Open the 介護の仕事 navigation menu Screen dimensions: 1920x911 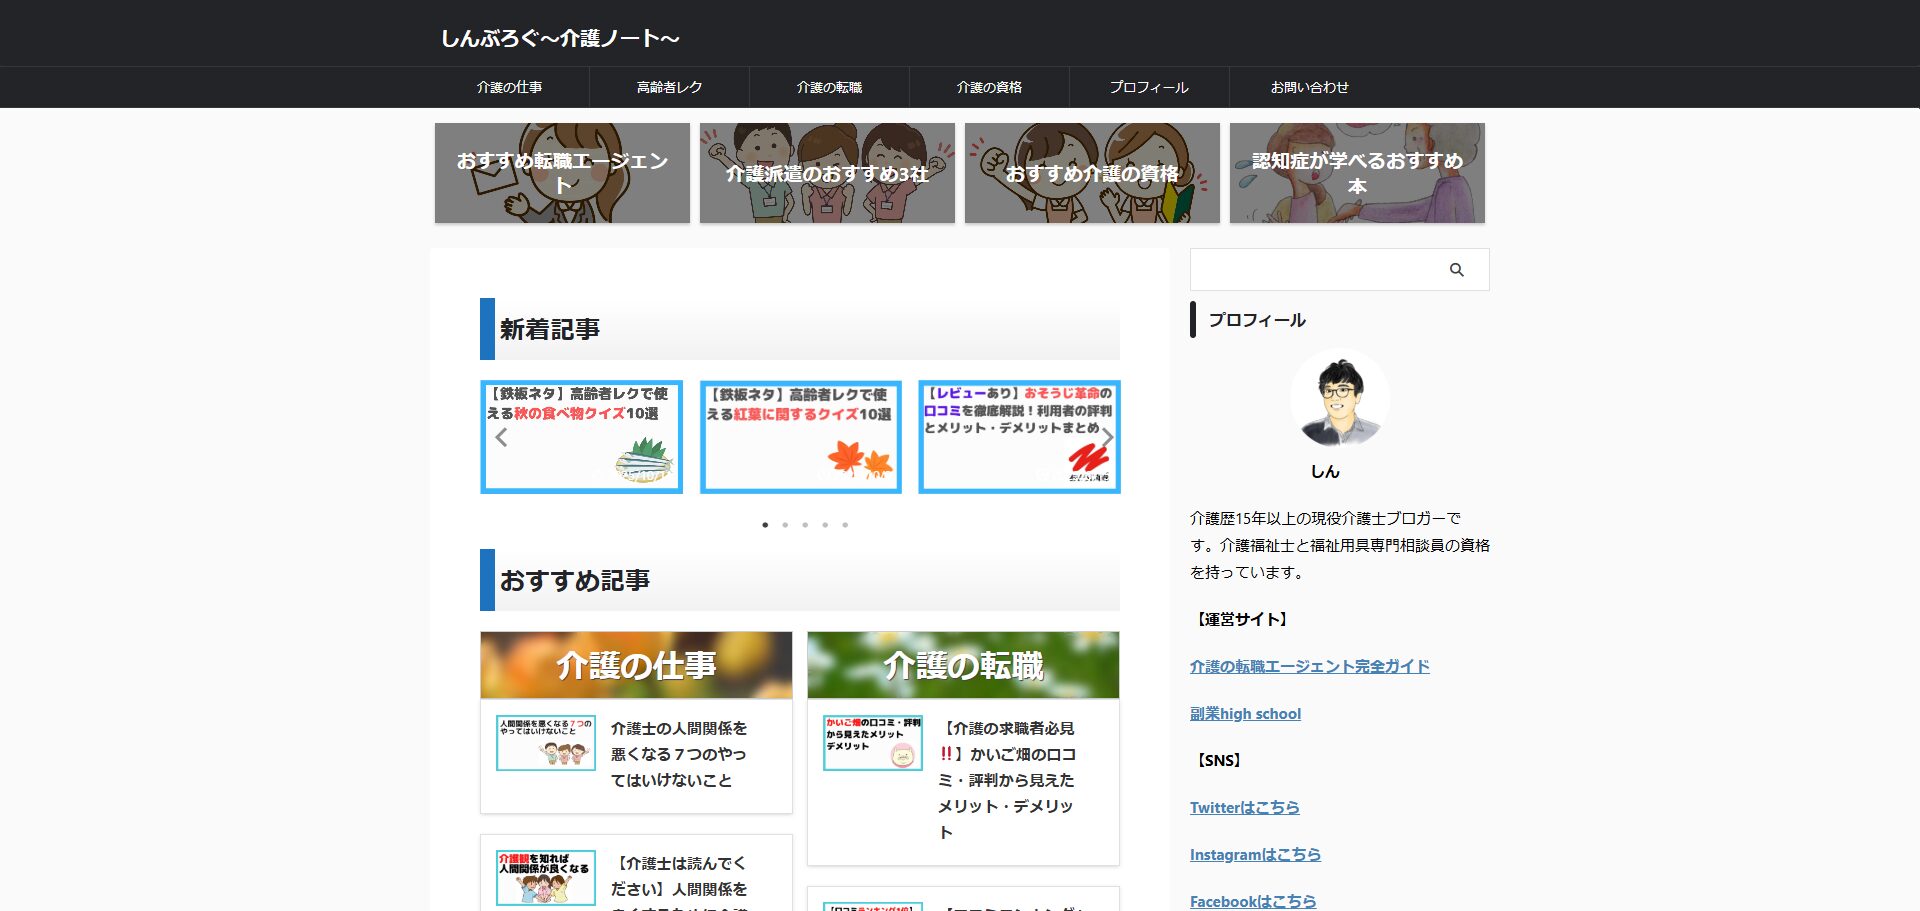pos(509,88)
